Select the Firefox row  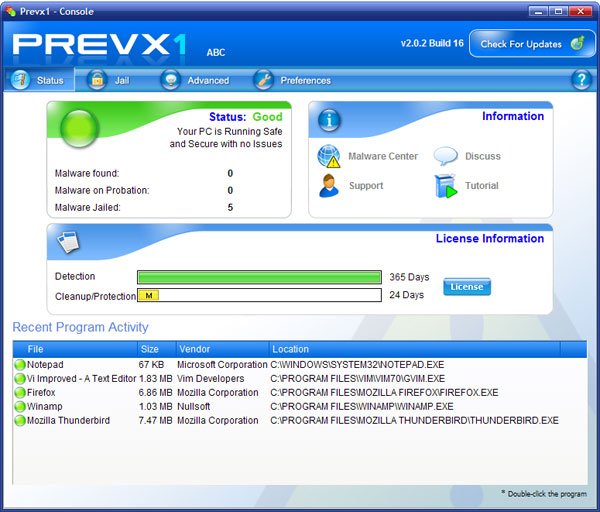tap(300, 393)
